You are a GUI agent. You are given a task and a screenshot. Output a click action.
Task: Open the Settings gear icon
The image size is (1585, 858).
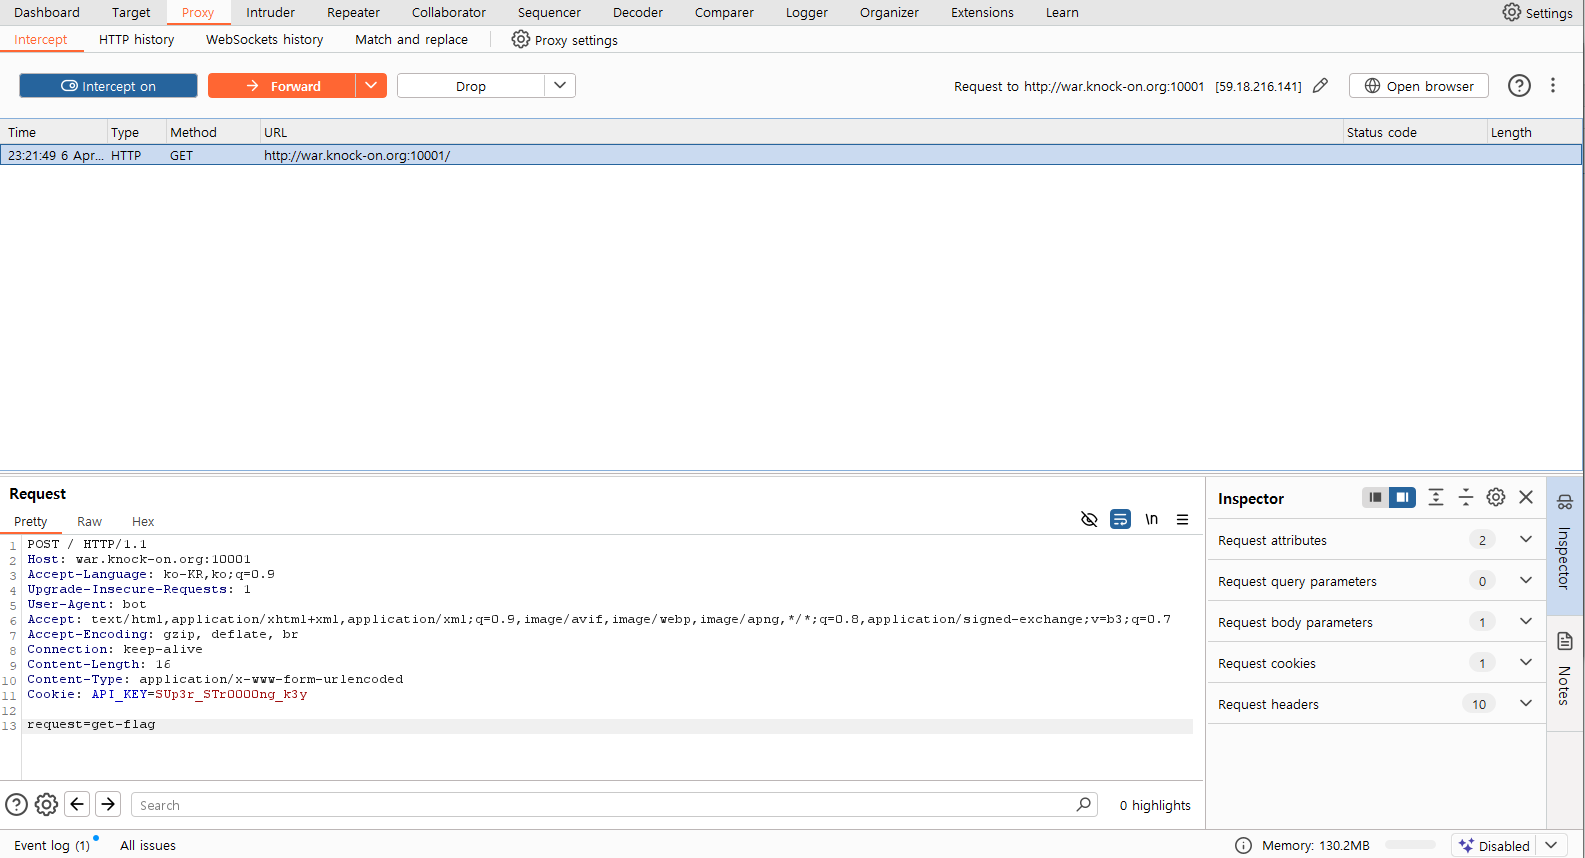[1511, 12]
